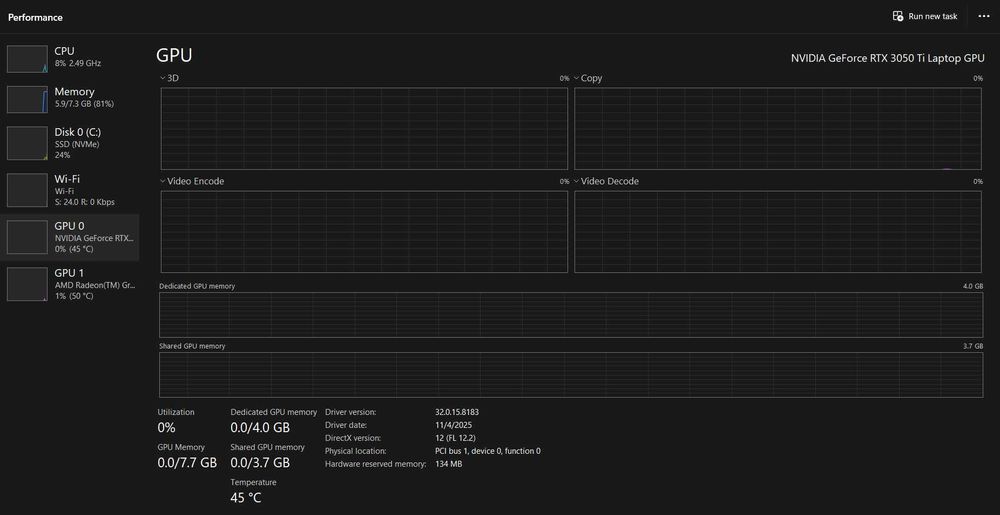
Task: Open the three-dot more options menu
Action: click(983, 17)
